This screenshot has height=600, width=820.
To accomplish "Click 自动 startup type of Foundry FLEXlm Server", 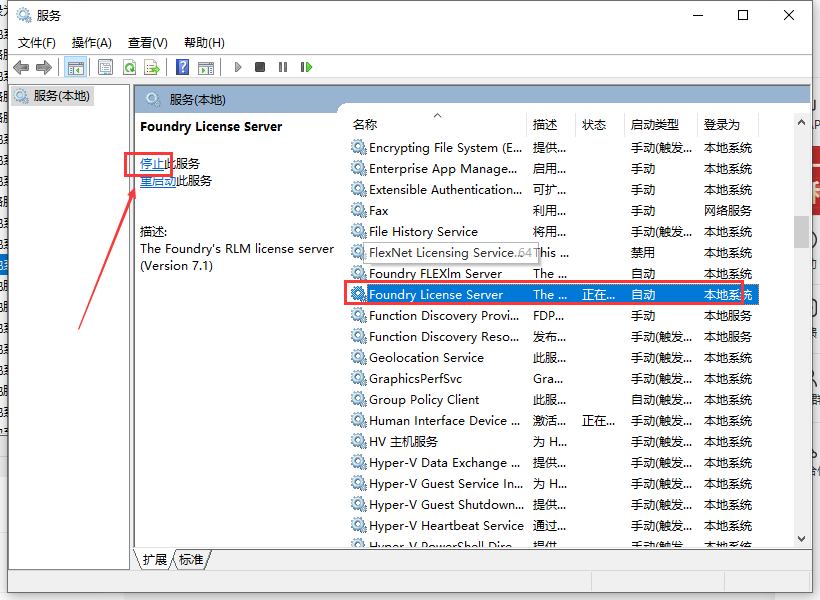I will (643, 274).
